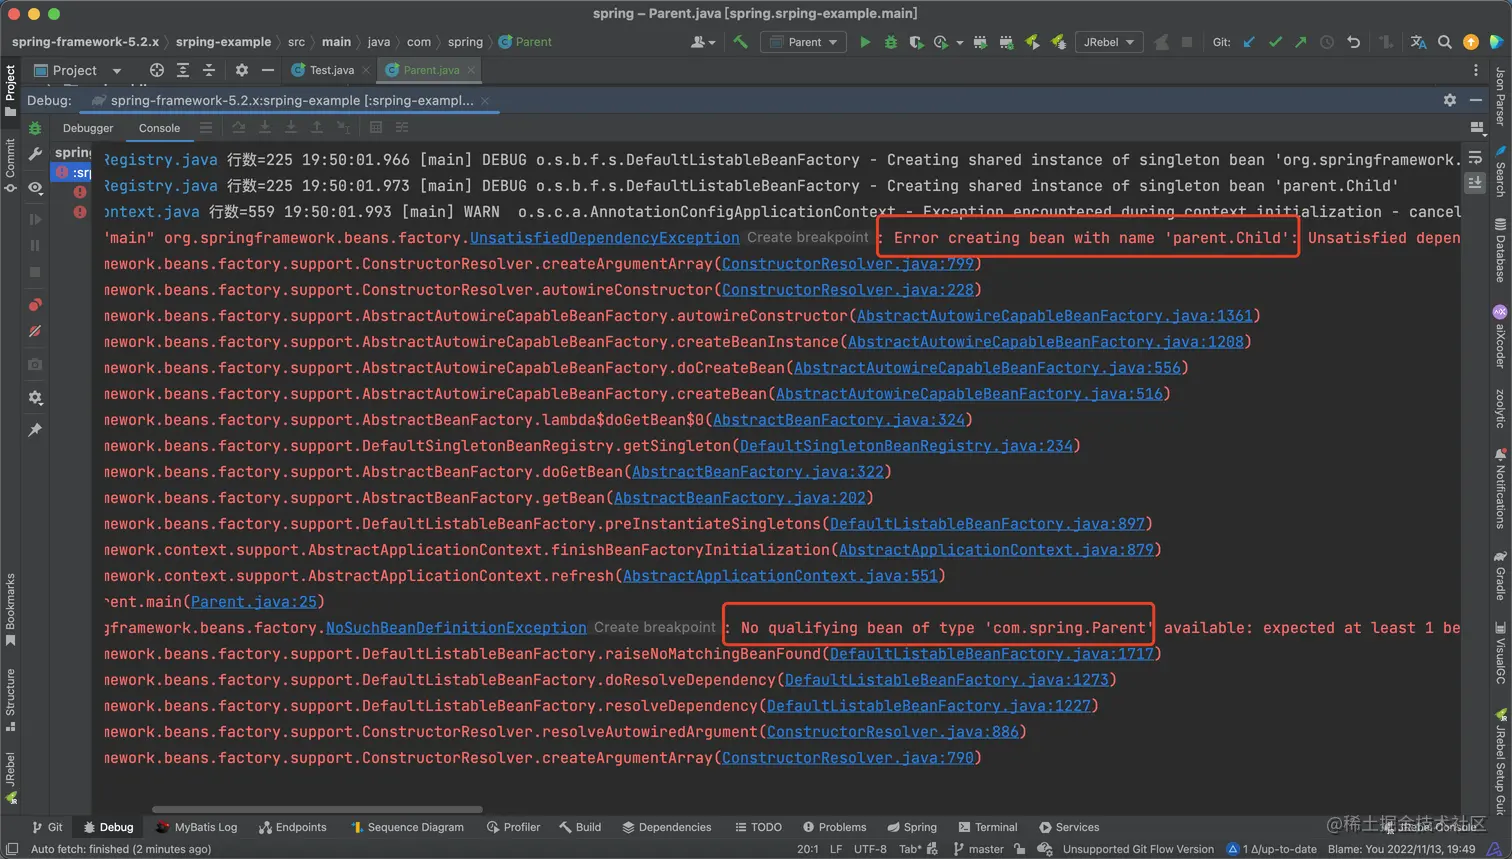Click the Git update project arrow
The height and width of the screenshot is (859, 1512).
coord(1249,42)
